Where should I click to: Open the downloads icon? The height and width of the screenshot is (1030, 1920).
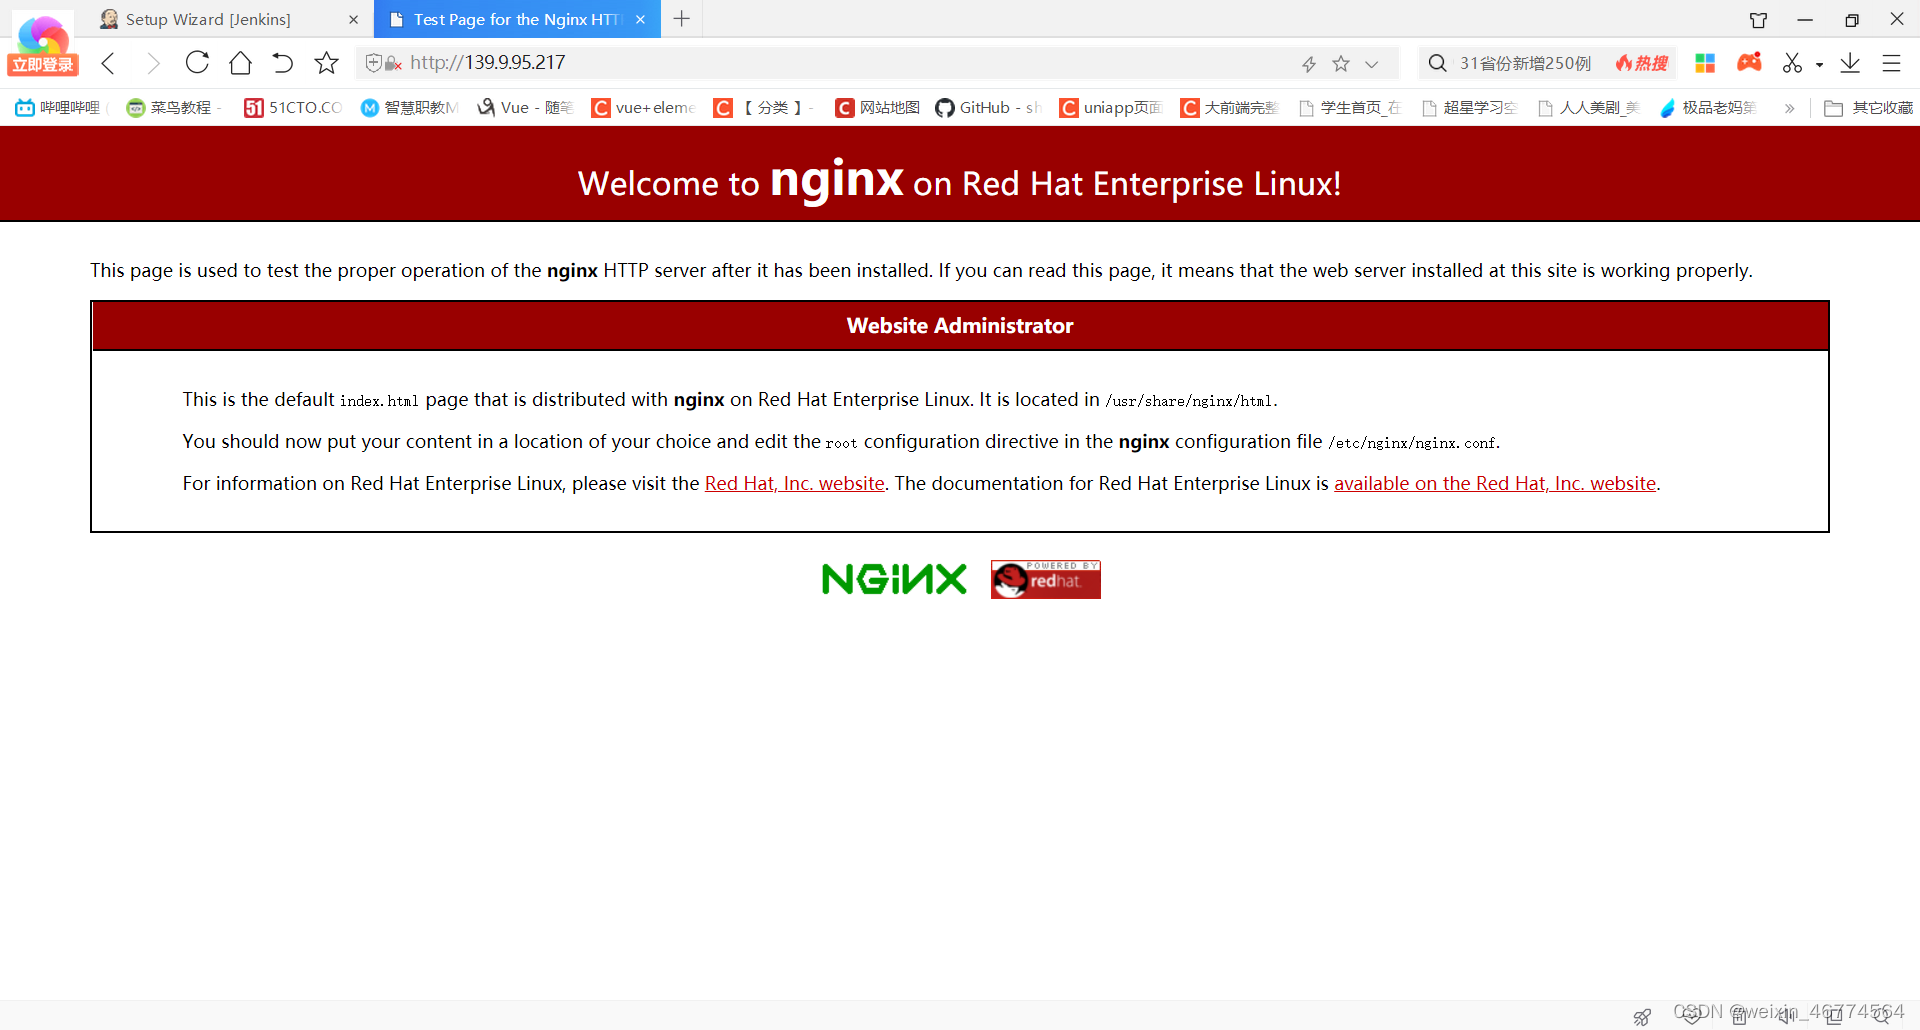pos(1850,63)
